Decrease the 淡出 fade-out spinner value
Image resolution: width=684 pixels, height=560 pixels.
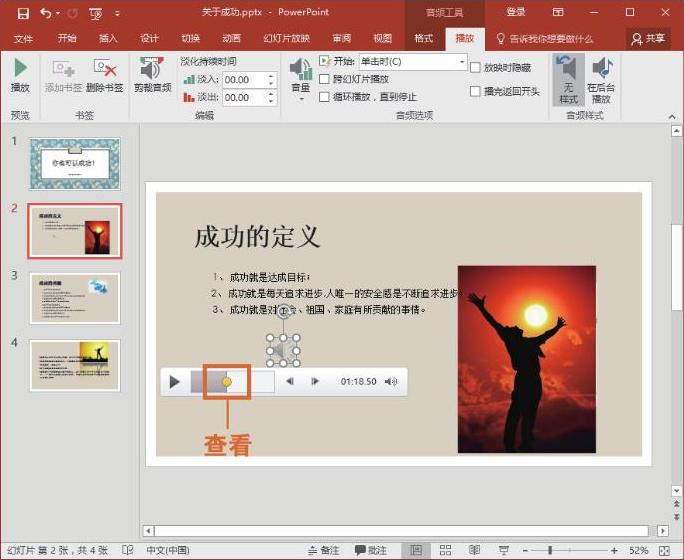[271, 101]
